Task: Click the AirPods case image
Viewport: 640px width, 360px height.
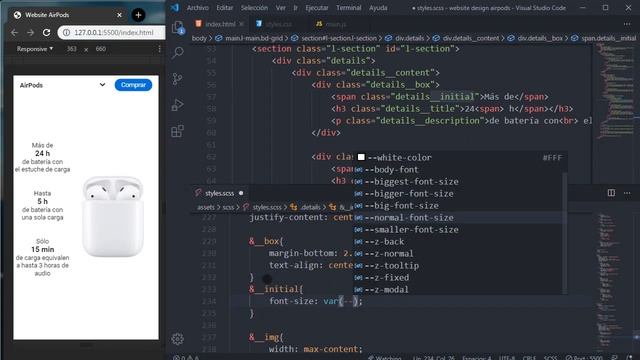Action: pyautogui.click(x=113, y=216)
